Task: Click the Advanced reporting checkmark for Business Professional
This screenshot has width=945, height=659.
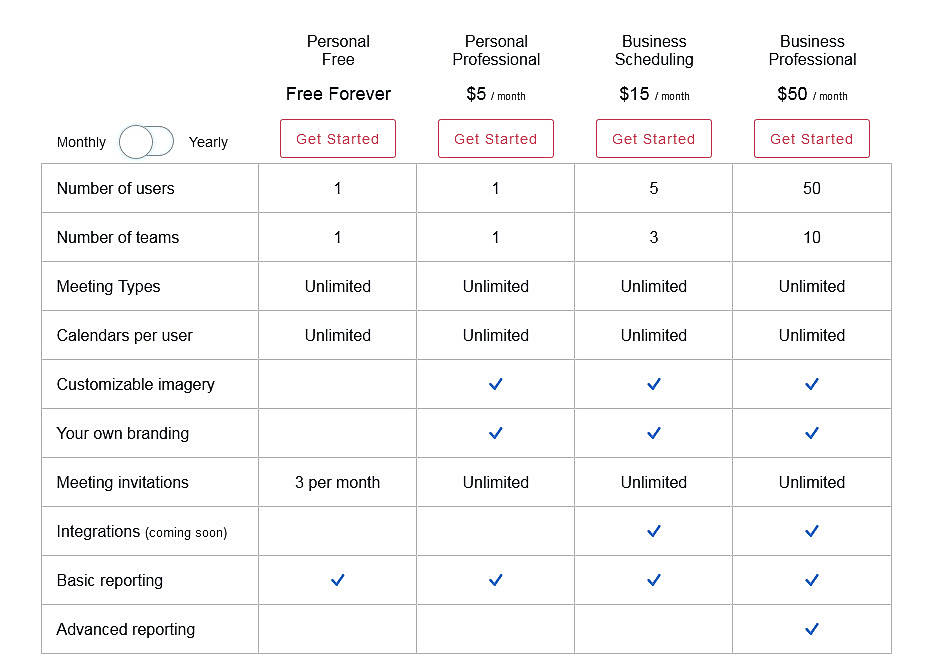Action: tap(811, 629)
